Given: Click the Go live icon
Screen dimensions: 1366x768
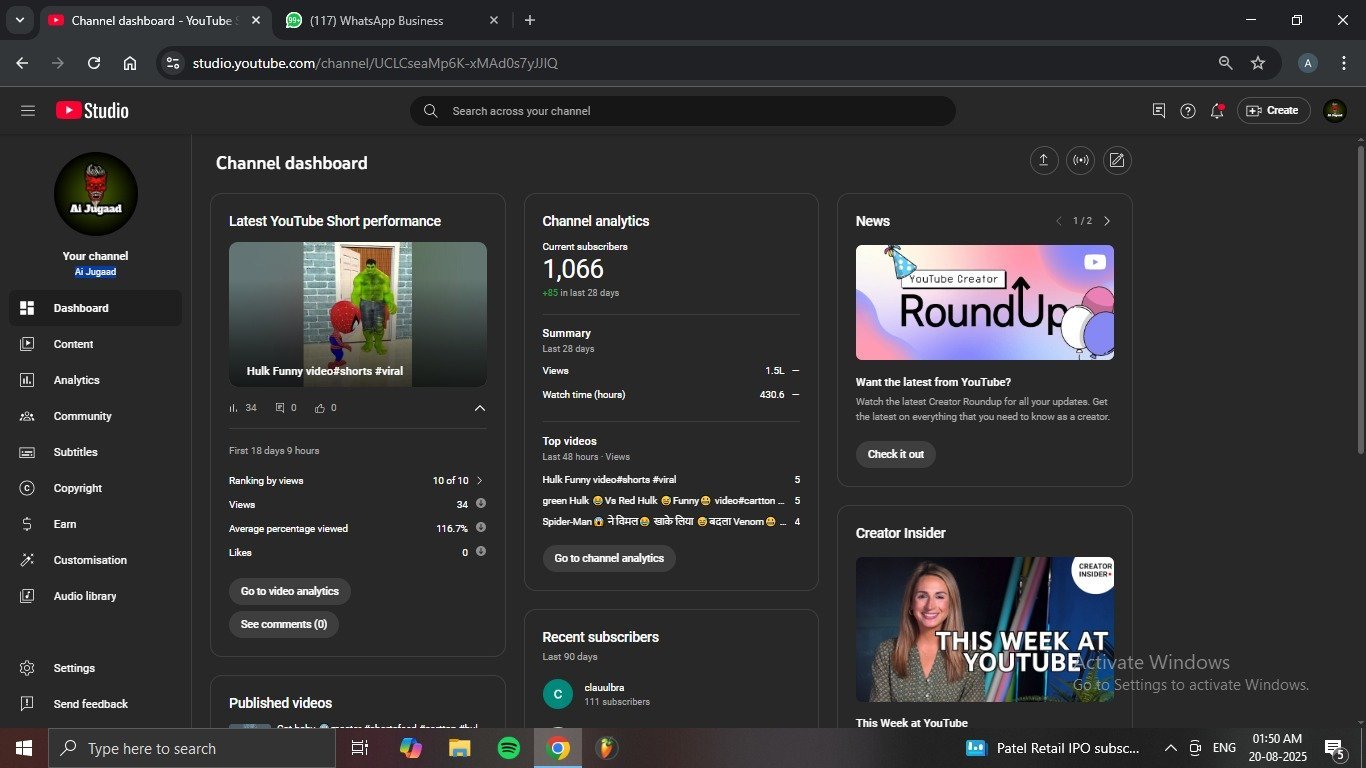Looking at the screenshot, I should (x=1080, y=161).
